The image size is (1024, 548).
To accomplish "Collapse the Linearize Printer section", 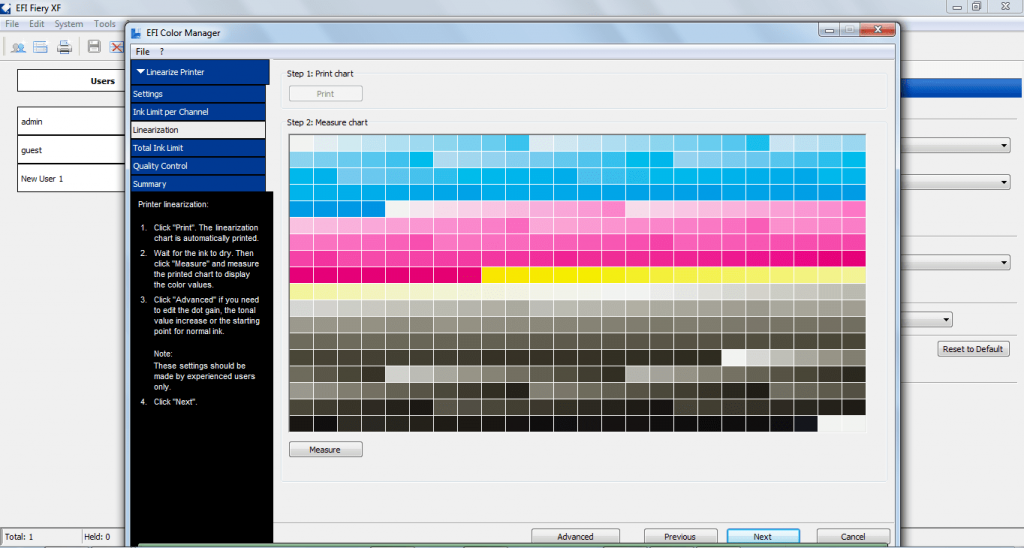I will 140,72.
